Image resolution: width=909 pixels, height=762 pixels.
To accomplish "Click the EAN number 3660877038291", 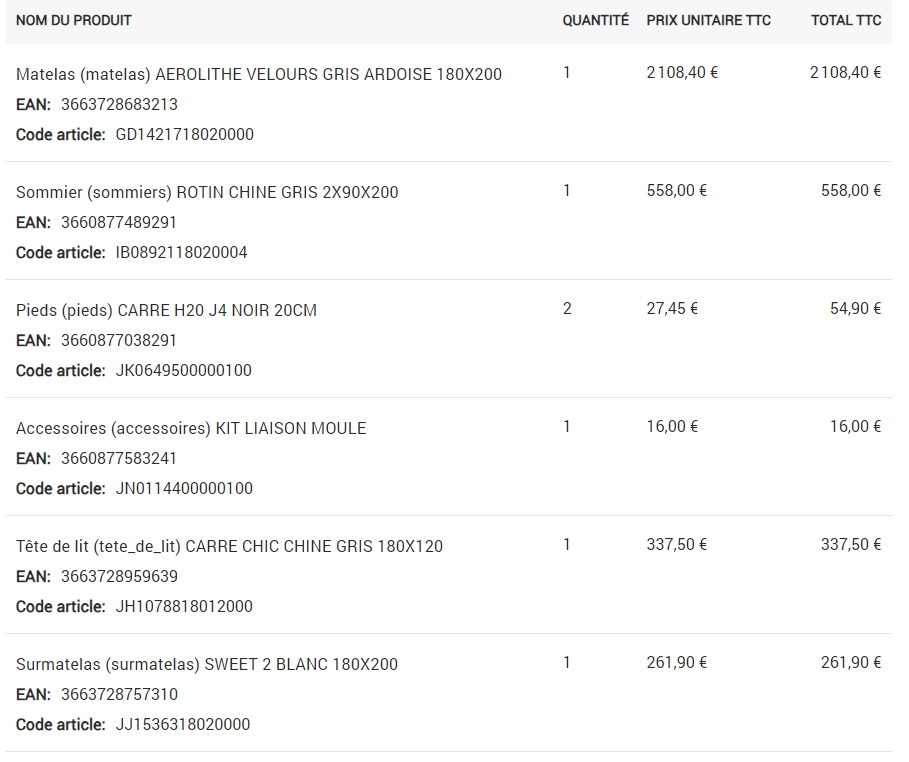I will (119, 340).
